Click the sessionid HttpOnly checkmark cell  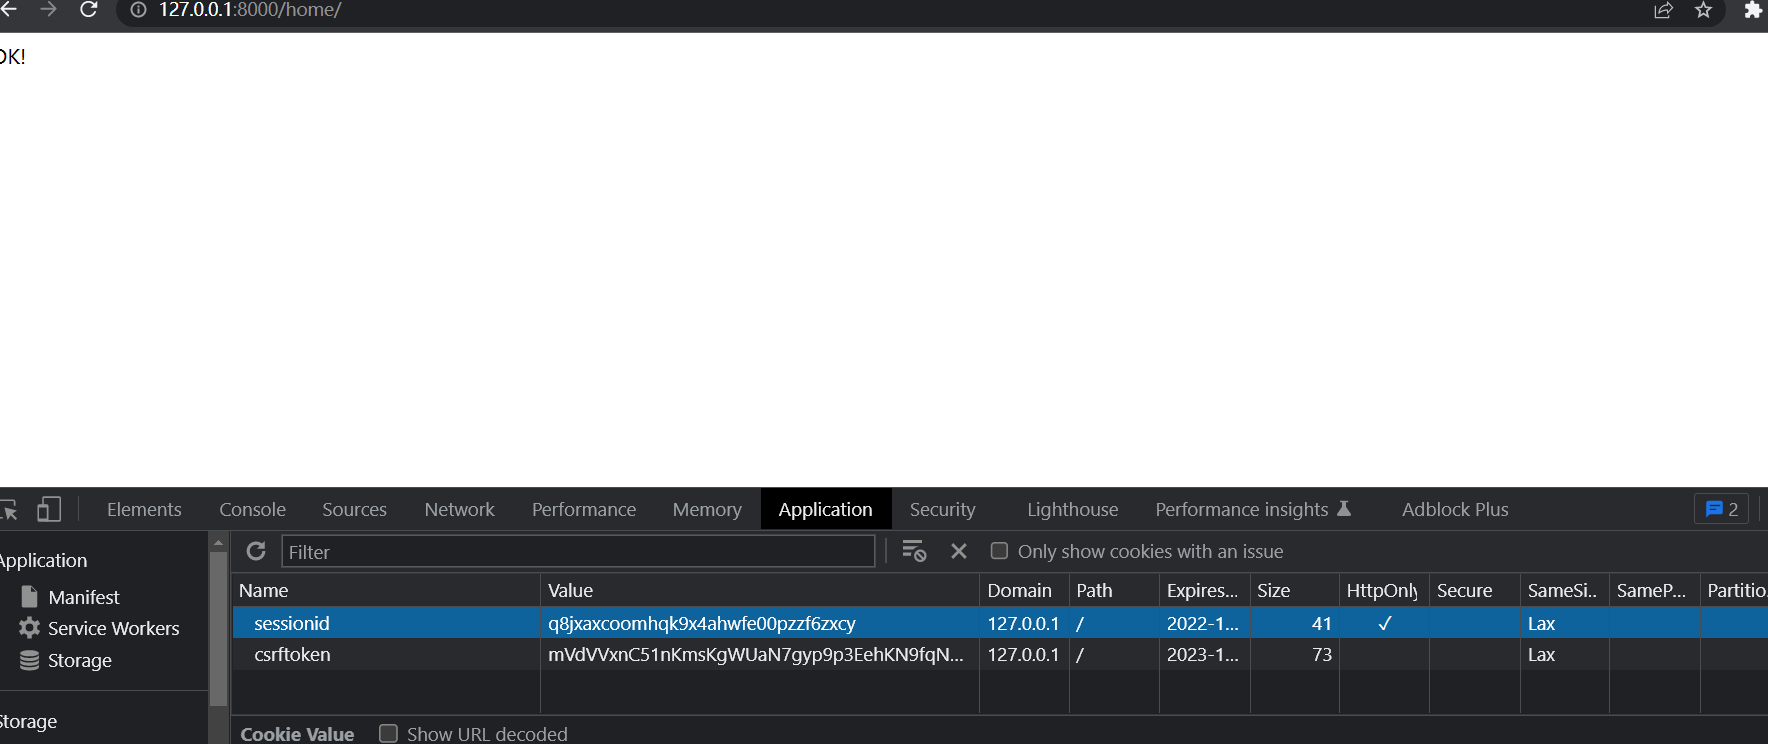pyautogui.click(x=1384, y=623)
